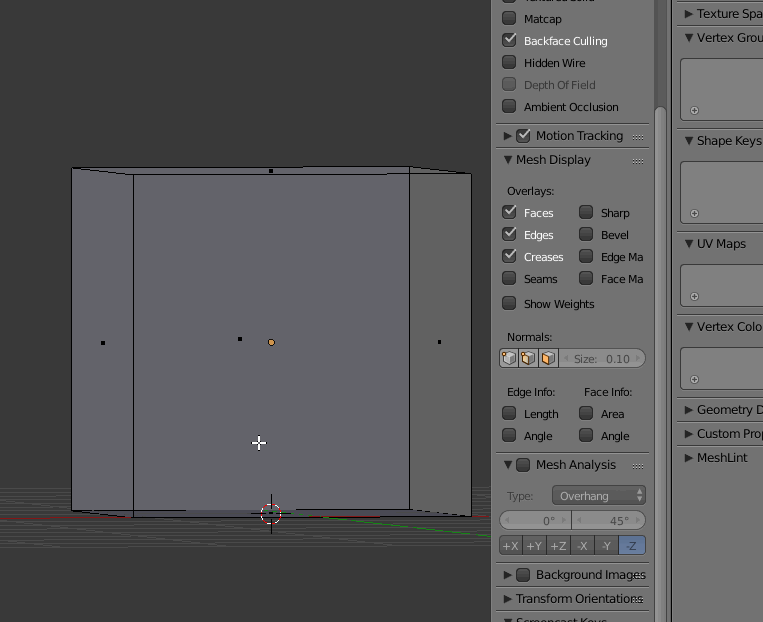Enable Bevel overlay checkbox

pyautogui.click(x=586, y=234)
